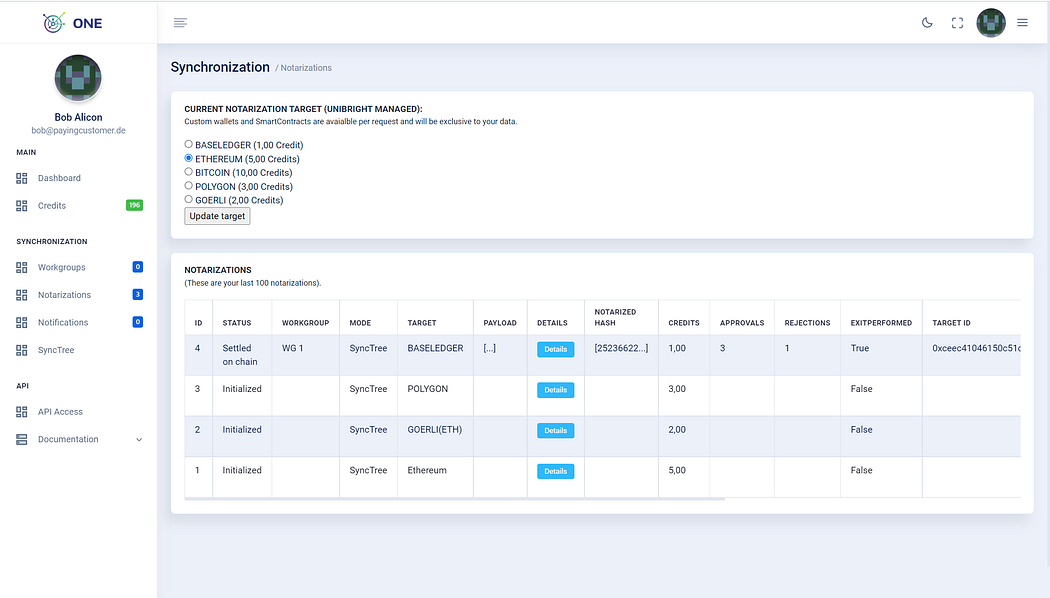1050x598 pixels.
Task: Click Notifications count badge showing 0
Action: click(x=138, y=321)
